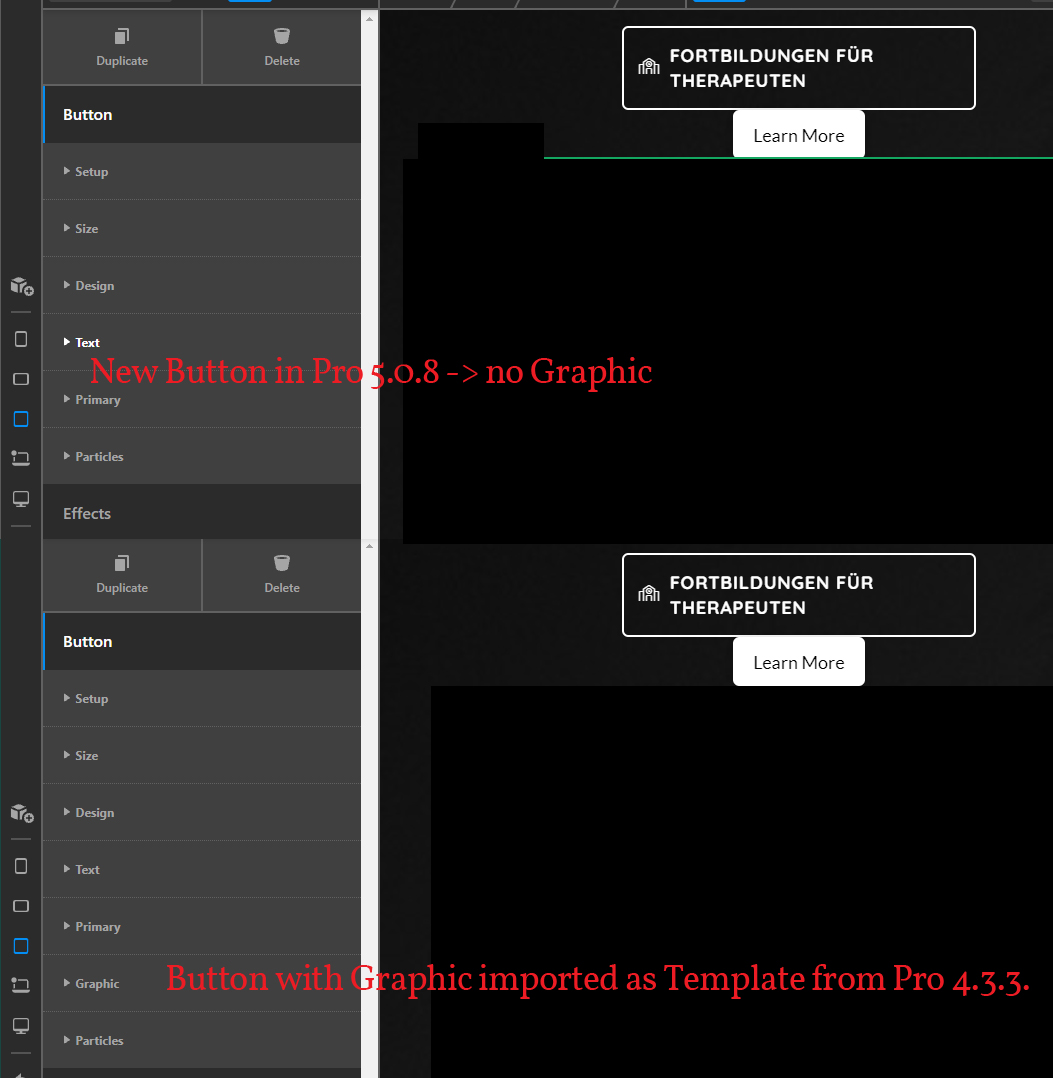Select portrait phone breakpoint in upper sidebar
This screenshot has height=1078, width=1053.
pos(21,339)
